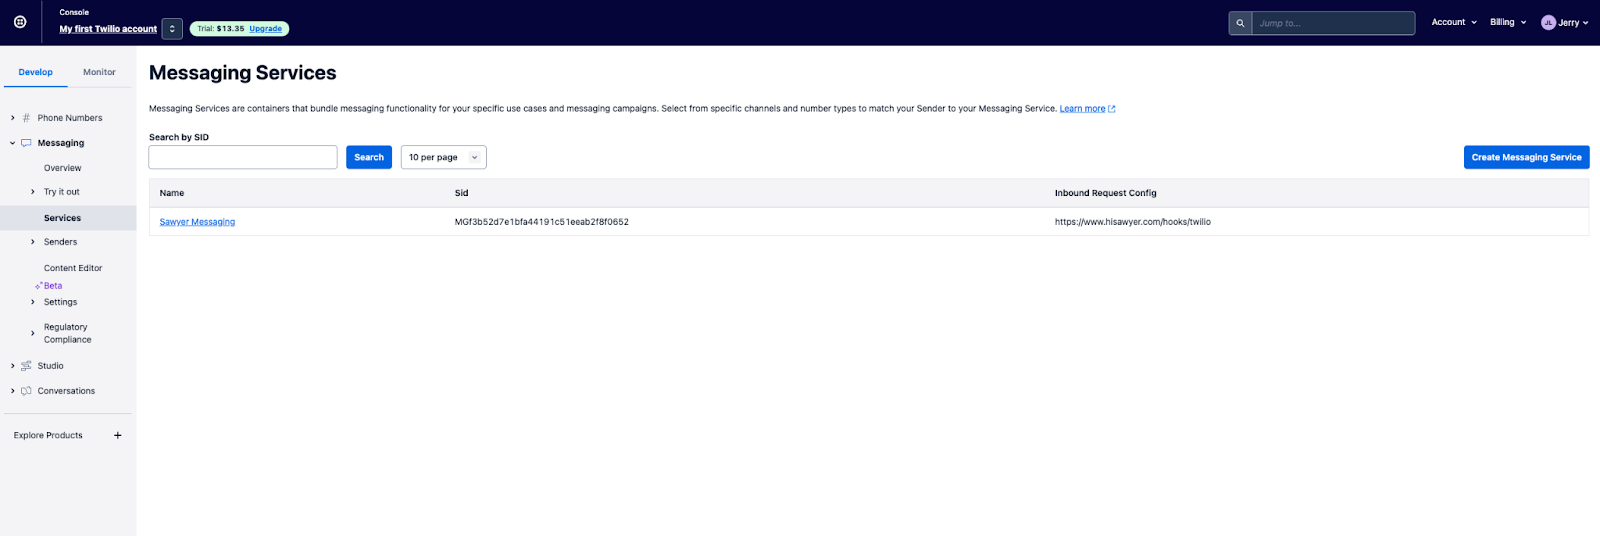Expand the Try it out submenu
This screenshot has width=1600, height=536.
pyautogui.click(x=33, y=192)
